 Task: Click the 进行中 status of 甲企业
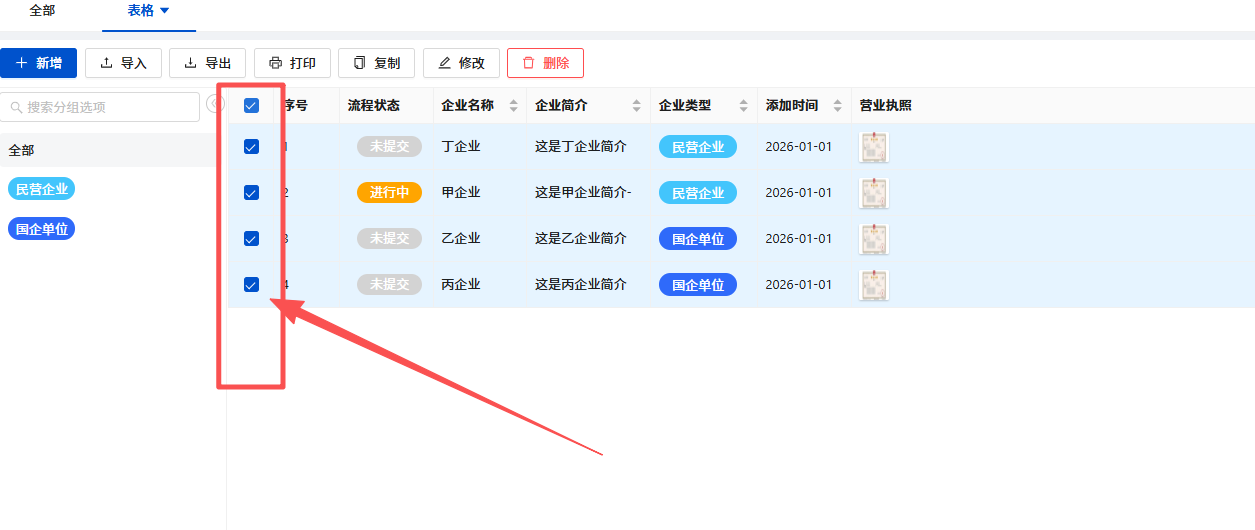[x=389, y=193]
